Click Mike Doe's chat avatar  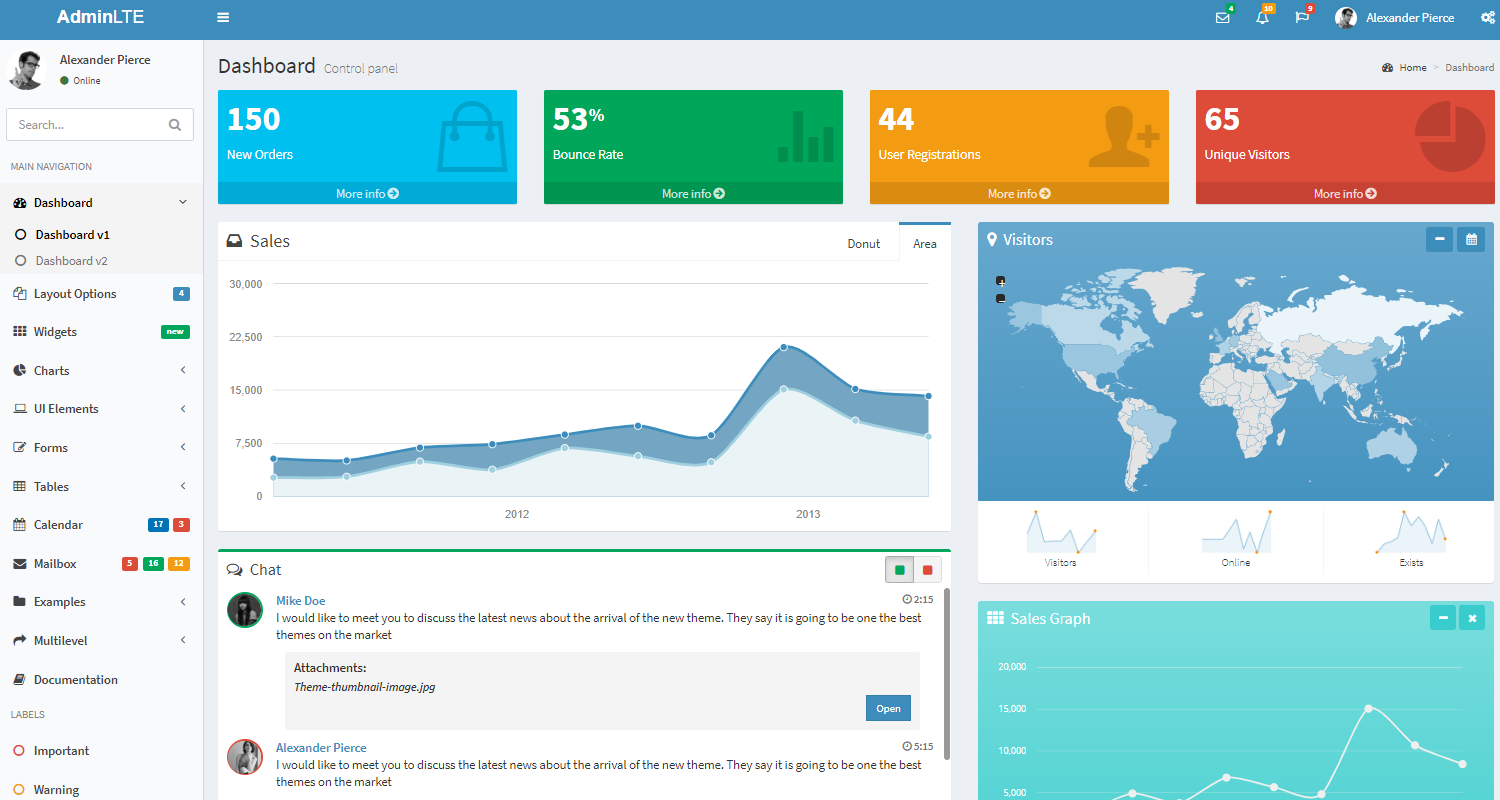(245, 610)
